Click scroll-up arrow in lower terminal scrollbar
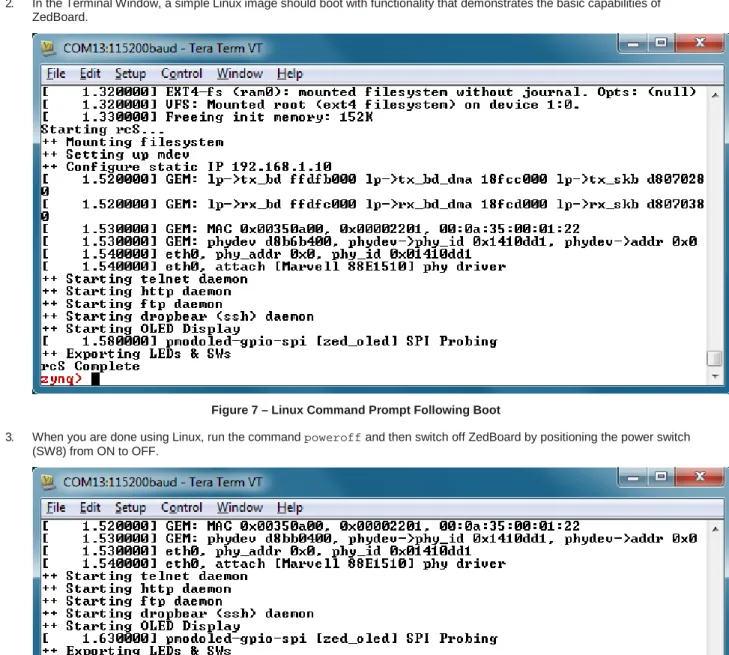The height and width of the screenshot is (655, 729). pos(715,529)
